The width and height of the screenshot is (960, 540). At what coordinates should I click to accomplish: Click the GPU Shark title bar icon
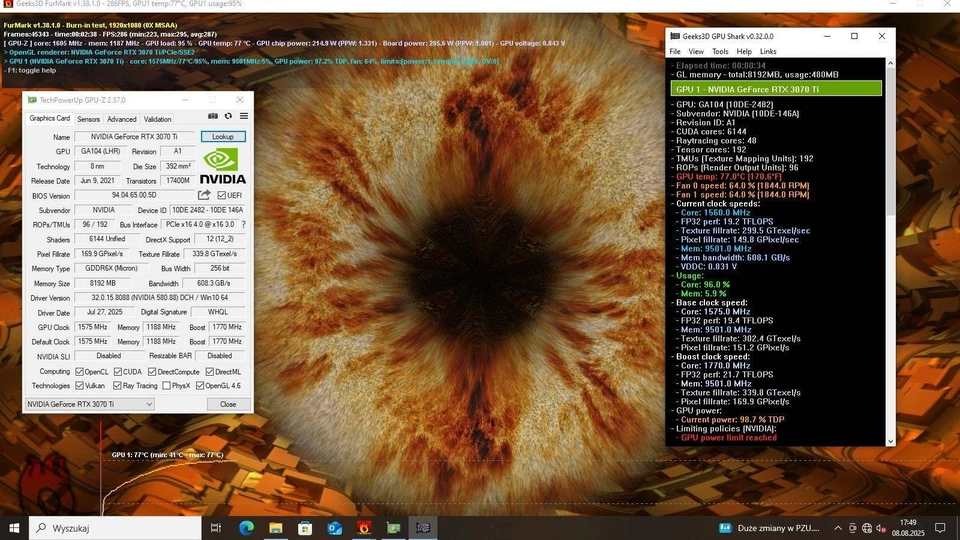[675, 36]
